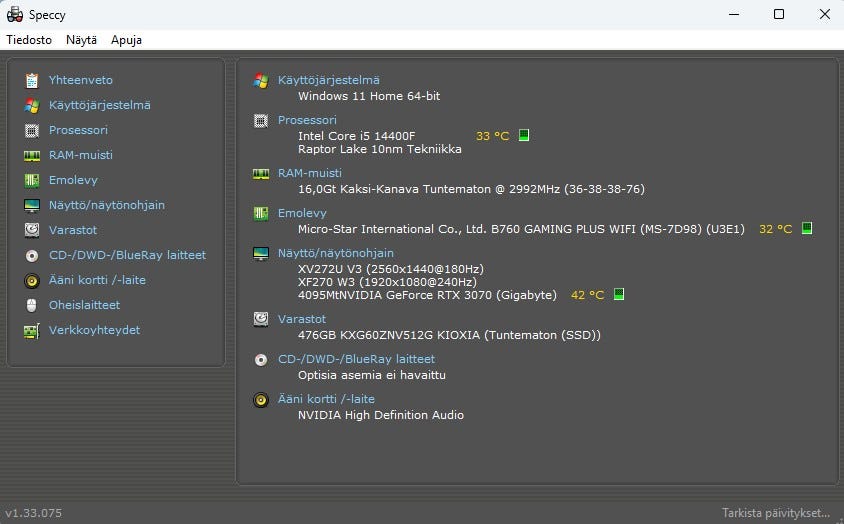Image resolution: width=844 pixels, height=524 pixels.
Task: Click motherboard temperature indicator beside 32 °C
Action: tap(807, 228)
